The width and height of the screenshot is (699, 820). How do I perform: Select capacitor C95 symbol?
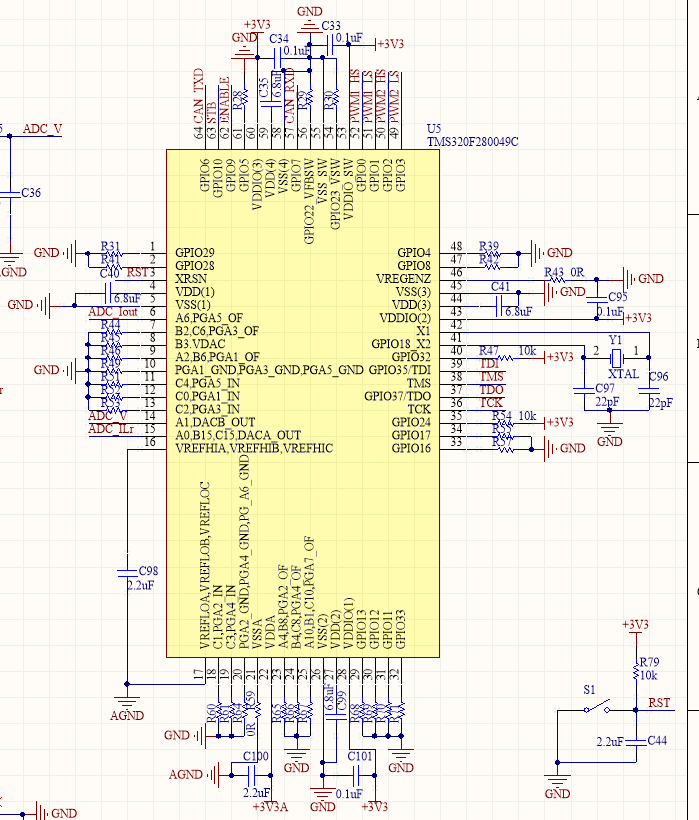597,300
